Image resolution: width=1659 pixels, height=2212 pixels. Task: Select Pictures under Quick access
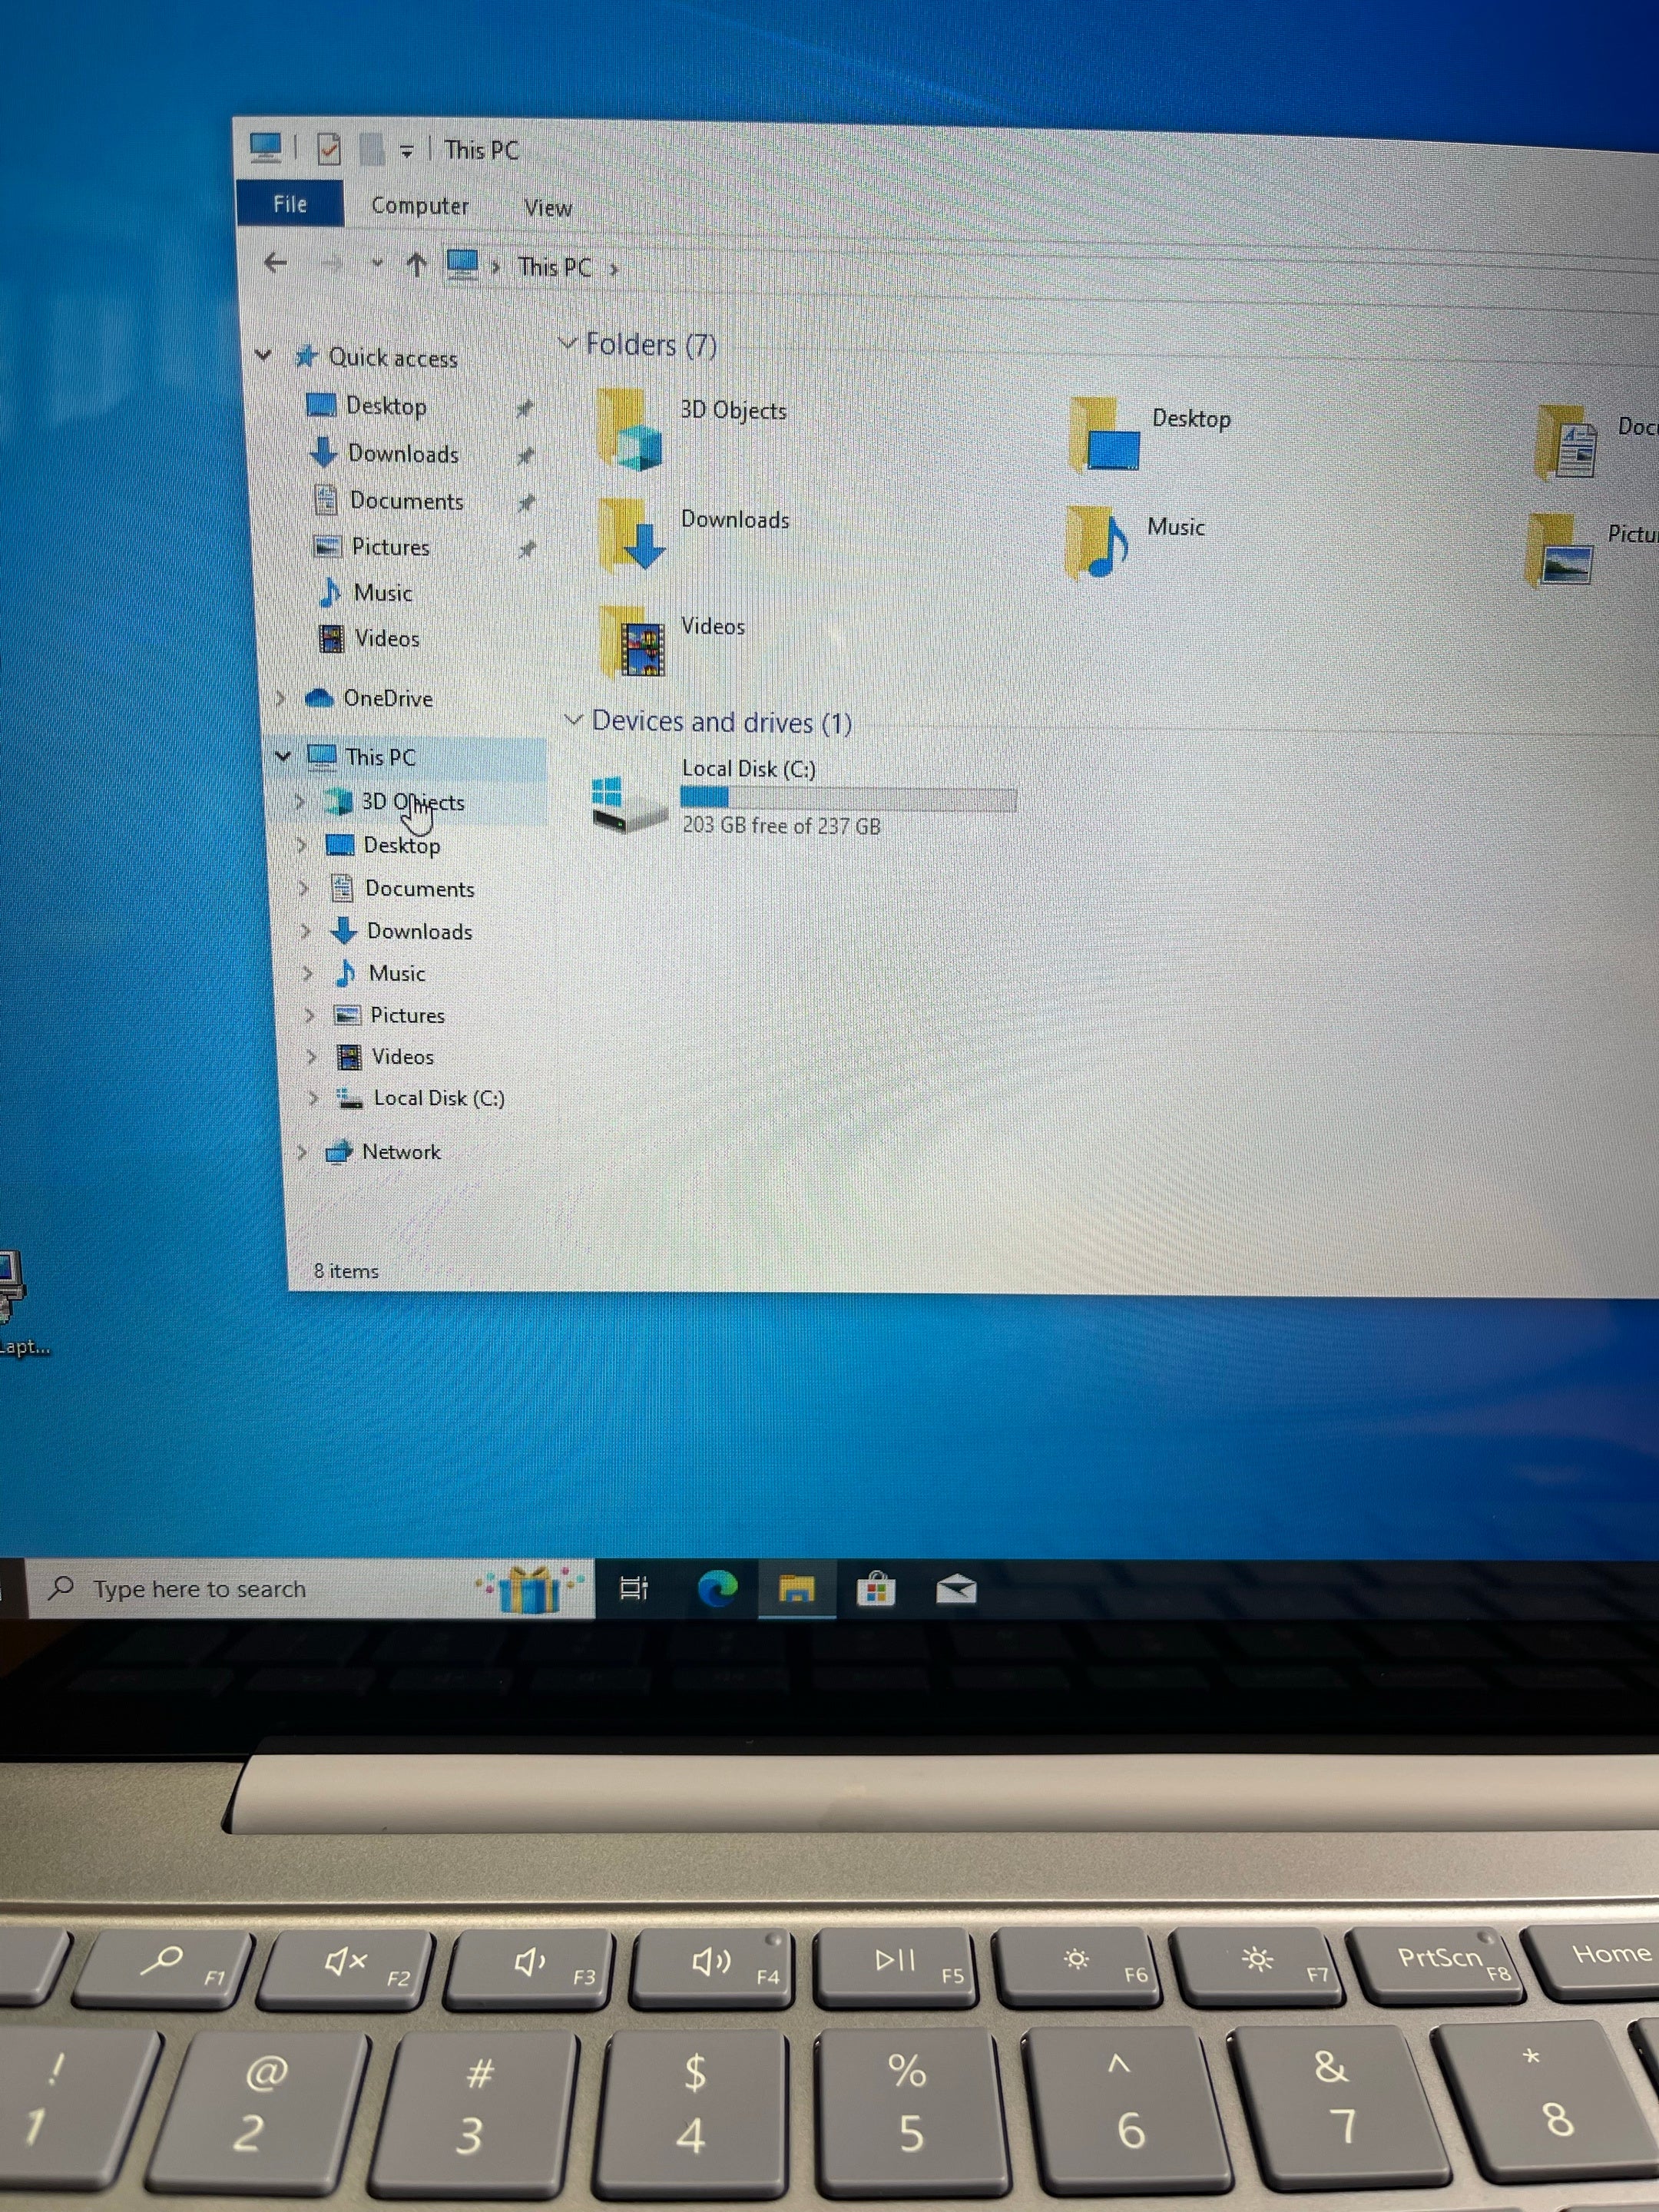pyautogui.click(x=390, y=547)
